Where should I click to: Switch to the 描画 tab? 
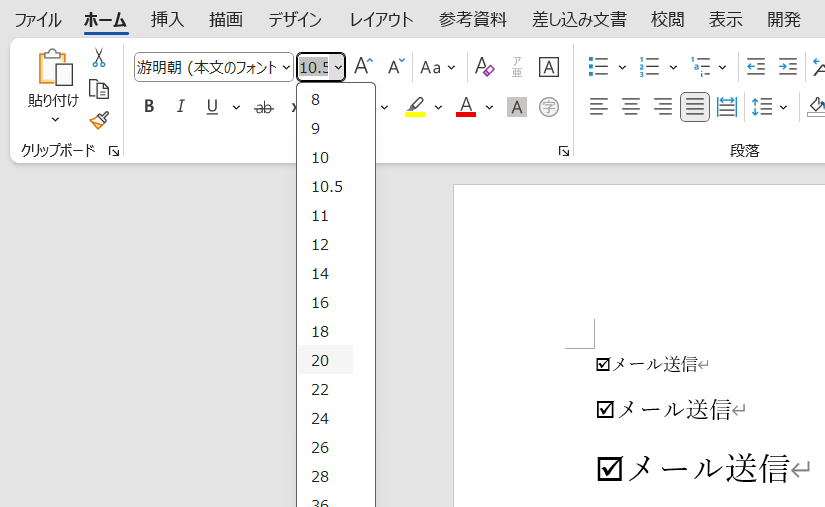226,20
